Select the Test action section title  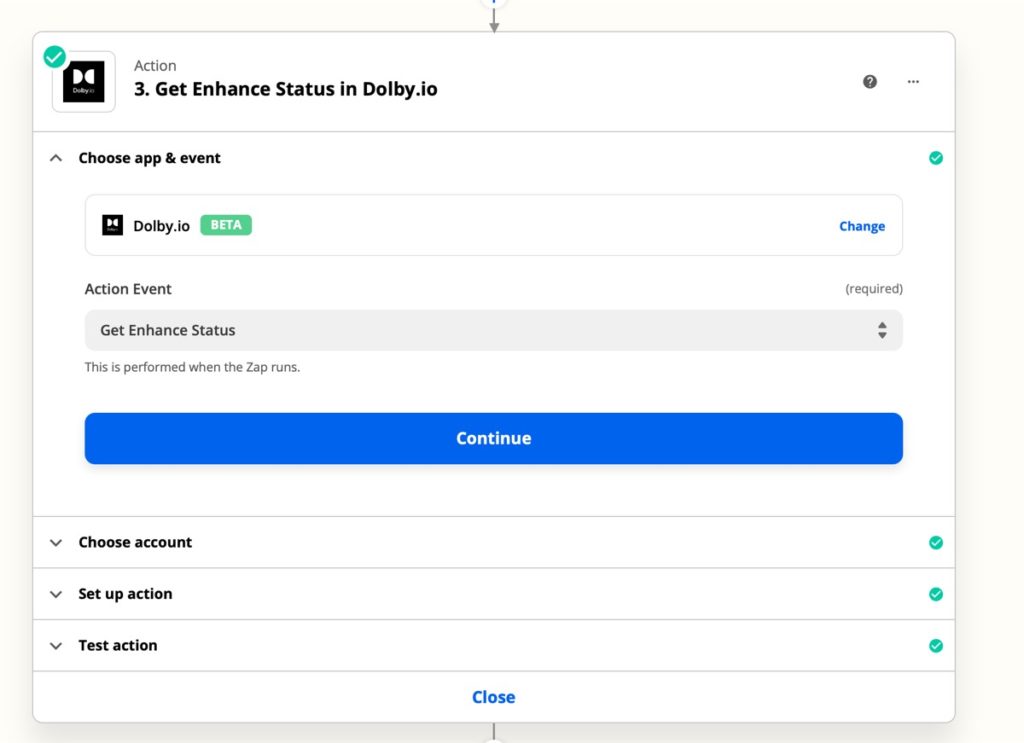point(118,645)
